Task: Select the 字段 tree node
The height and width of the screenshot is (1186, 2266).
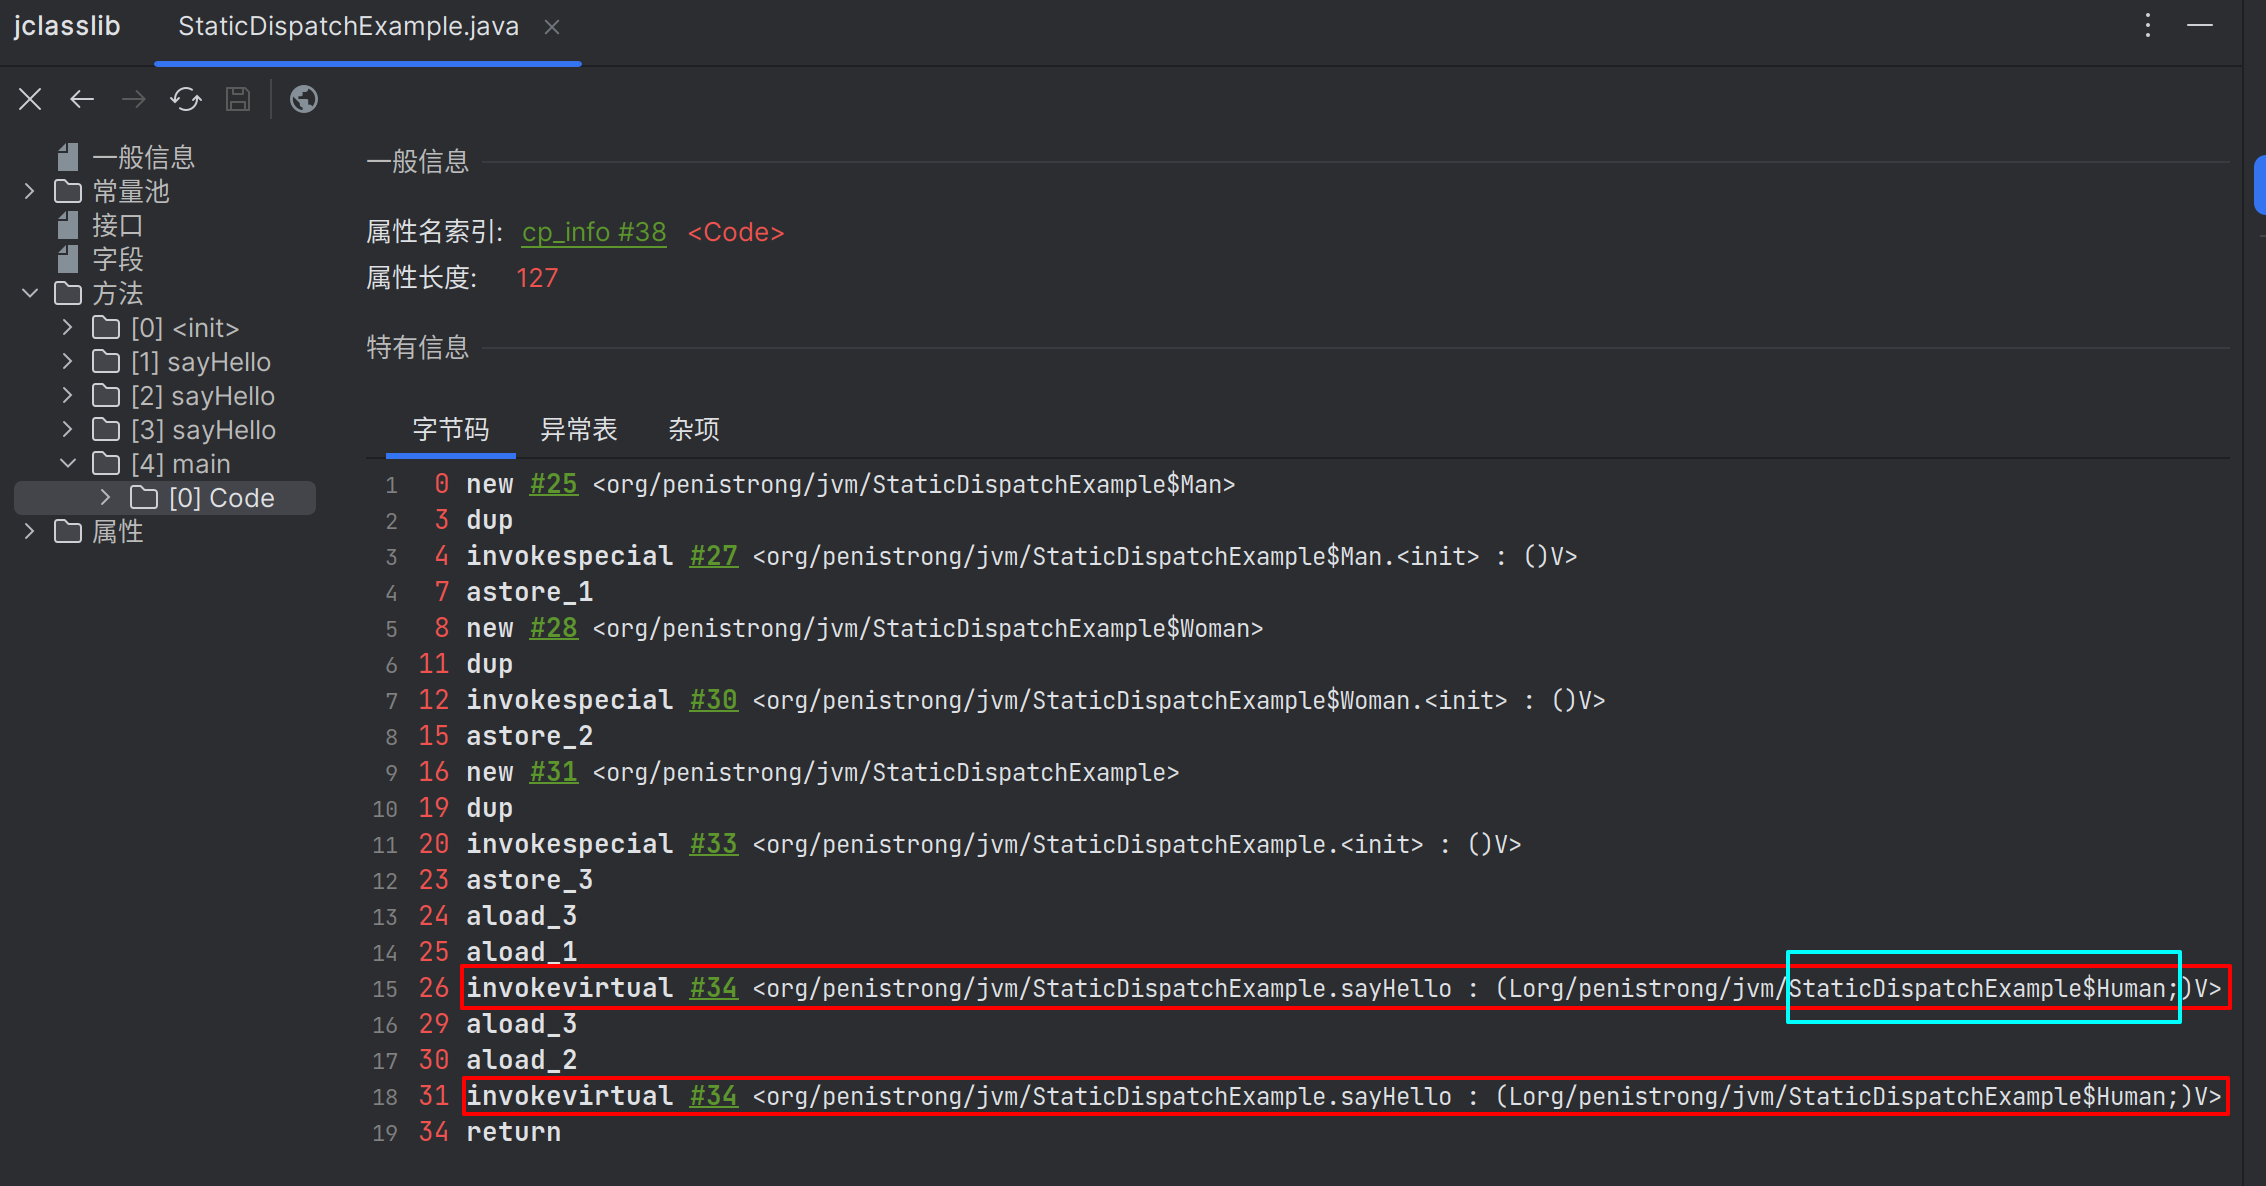Action: coord(117,259)
